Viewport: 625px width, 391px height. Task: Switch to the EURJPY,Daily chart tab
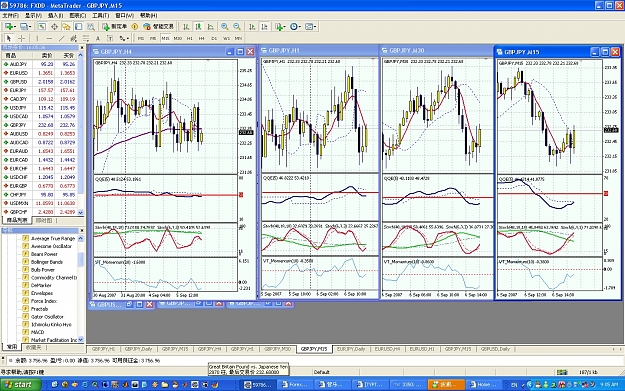coord(351,349)
